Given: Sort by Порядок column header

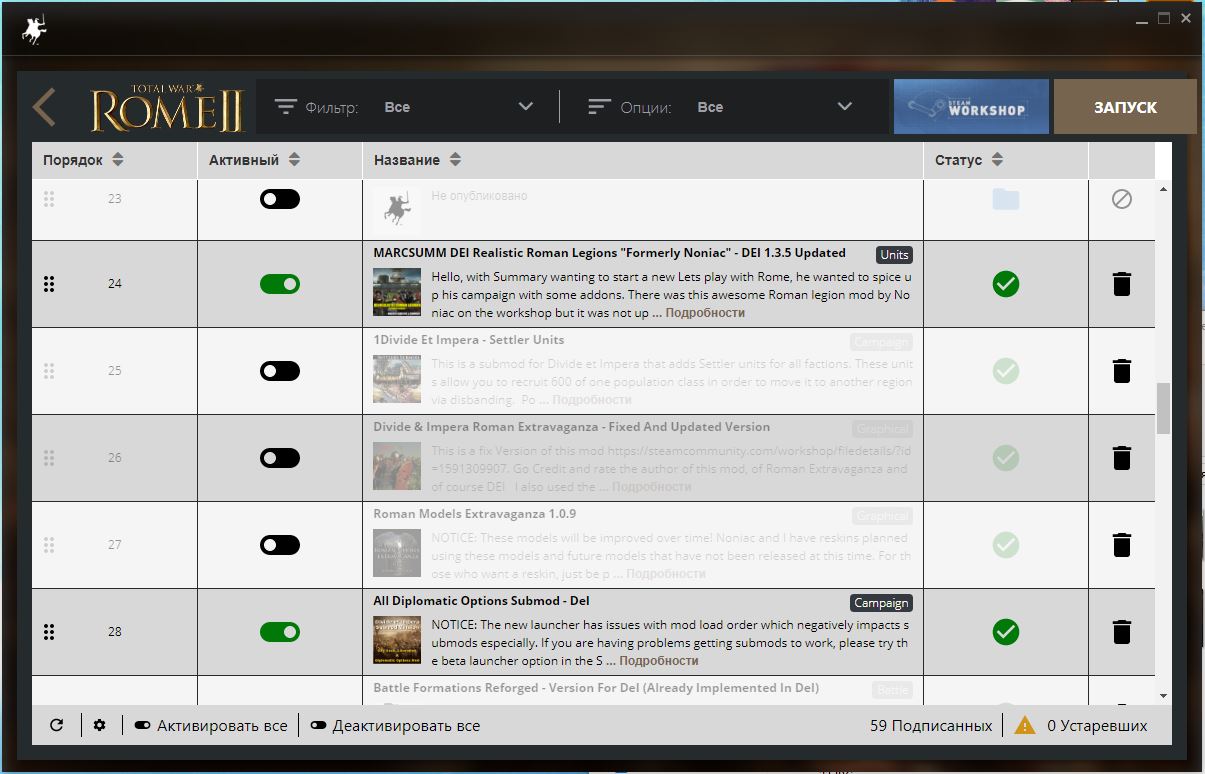Looking at the screenshot, I should click(x=83, y=160).
